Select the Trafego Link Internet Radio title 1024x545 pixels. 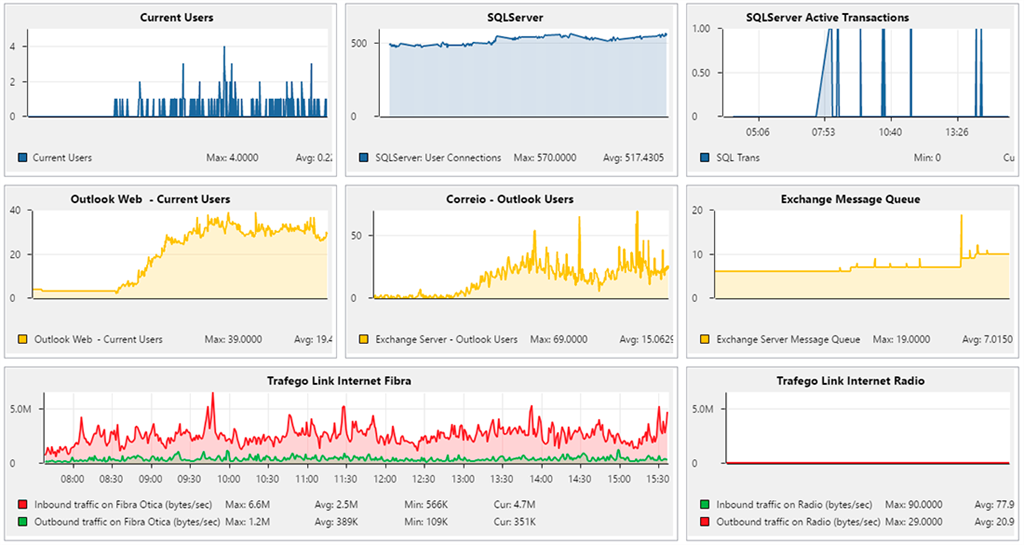click(x=850, y=381)
